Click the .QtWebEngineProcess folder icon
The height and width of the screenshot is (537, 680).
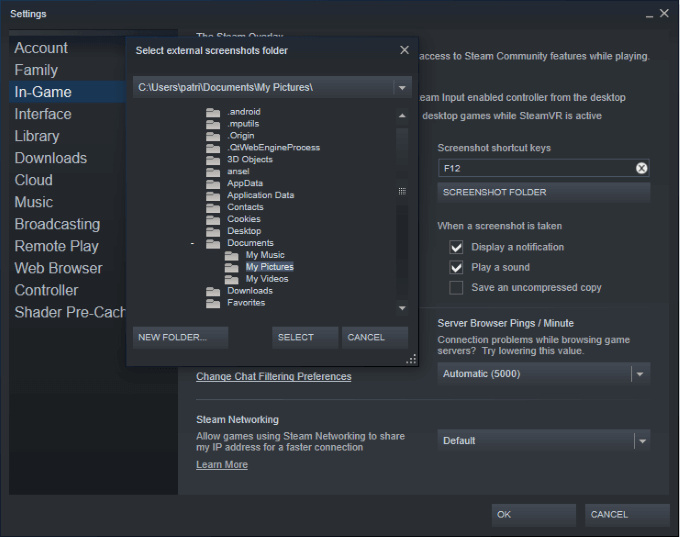click(x=212, y=148)
